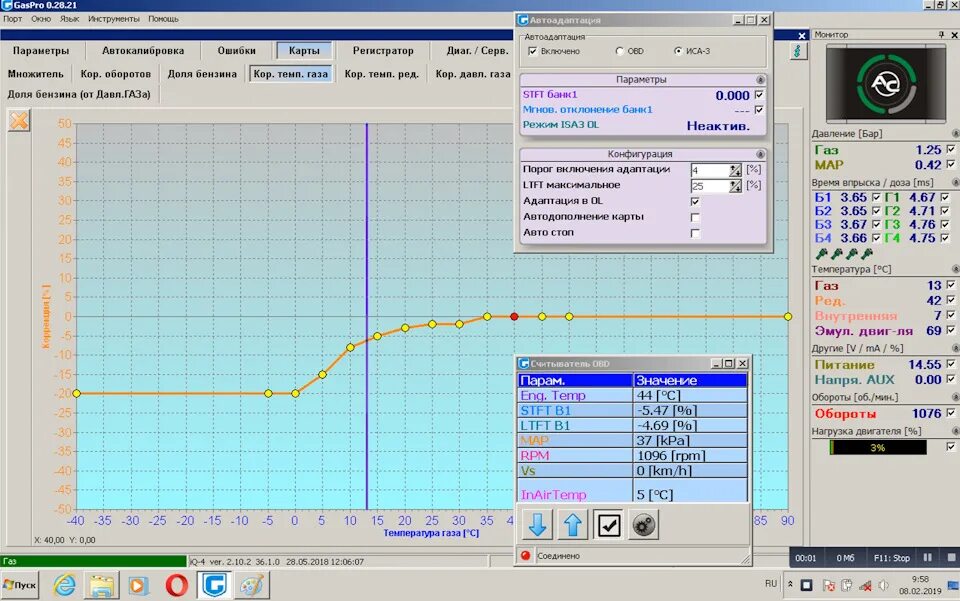The height and width of the screenshot is (601, 960).
Task: Select the OBD radio button
Action: click(x=620, y=51)
